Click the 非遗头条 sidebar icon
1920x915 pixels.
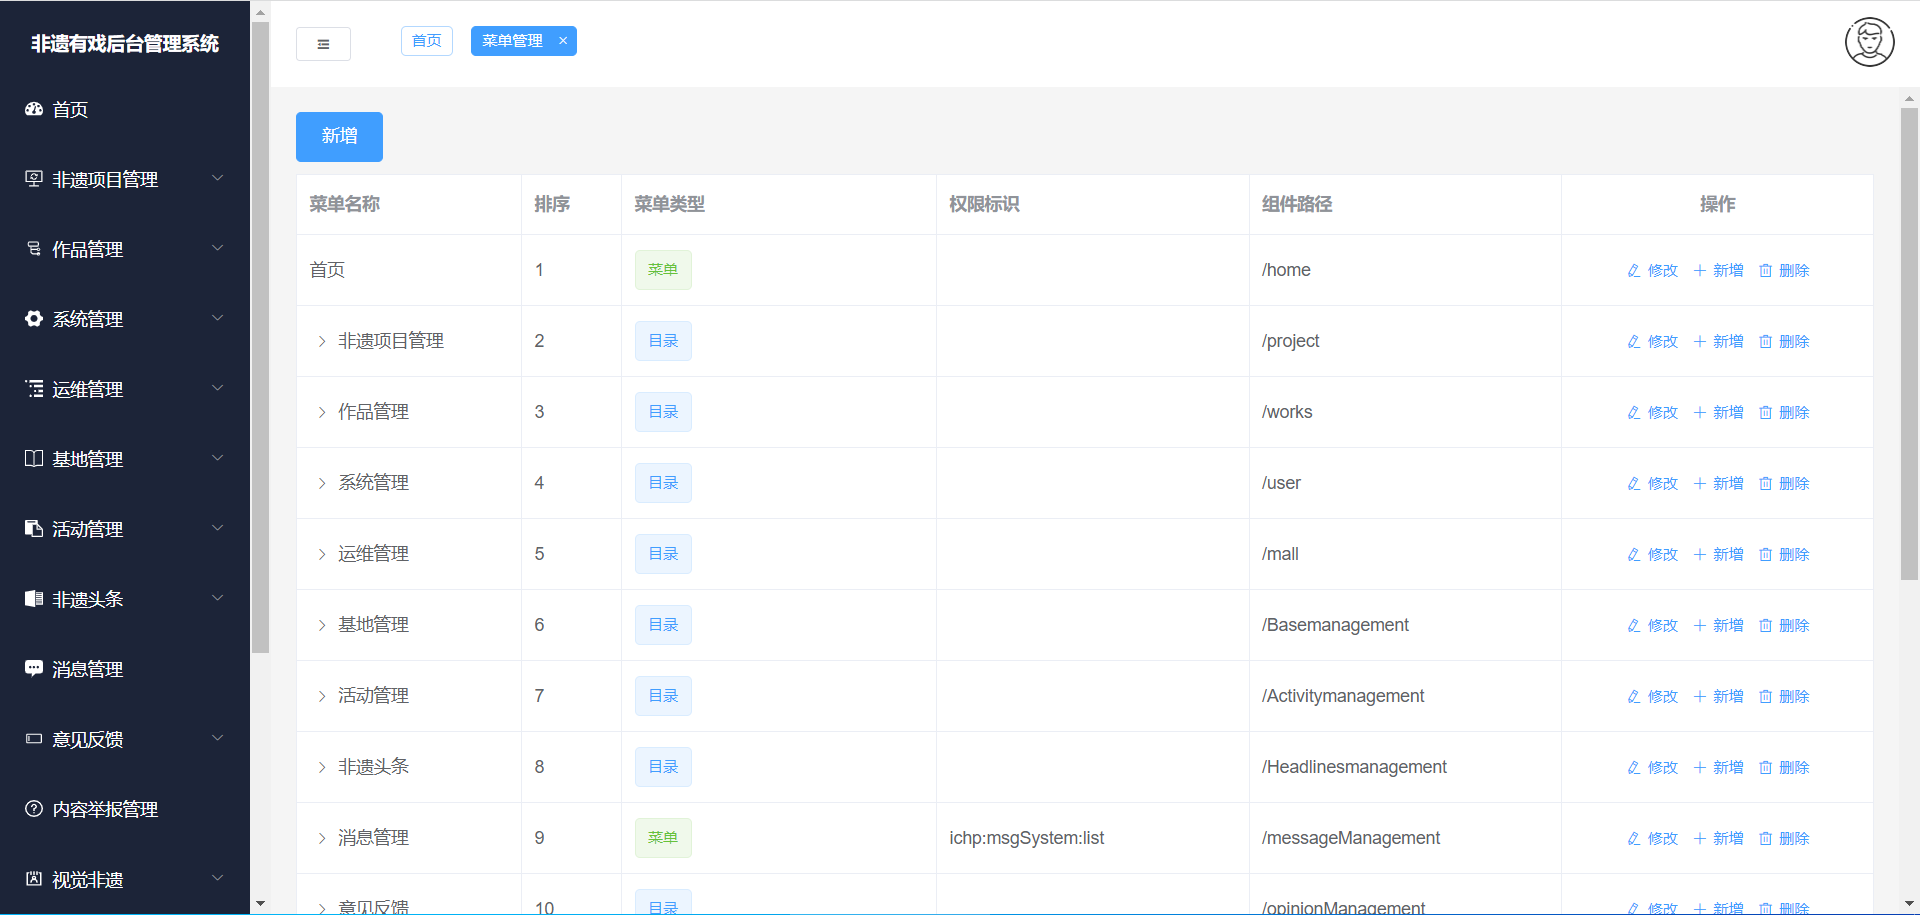[x=34, y=599]
